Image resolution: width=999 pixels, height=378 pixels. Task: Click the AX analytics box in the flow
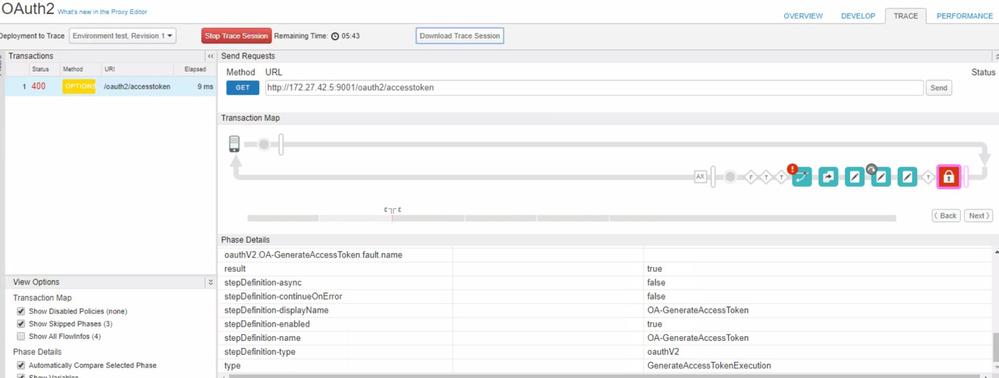pyautogui.click(x=700, y=177)
